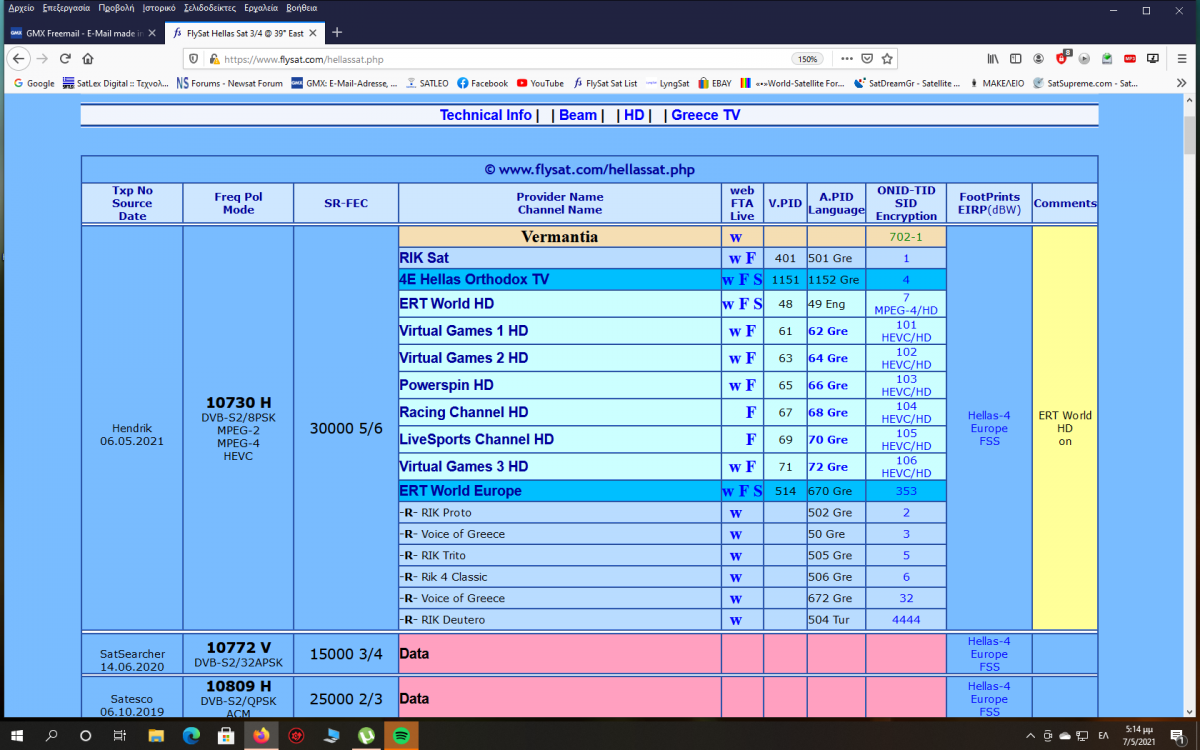
Task: Open SatDreamGr bookmark
Action: (x=909, y=83)
